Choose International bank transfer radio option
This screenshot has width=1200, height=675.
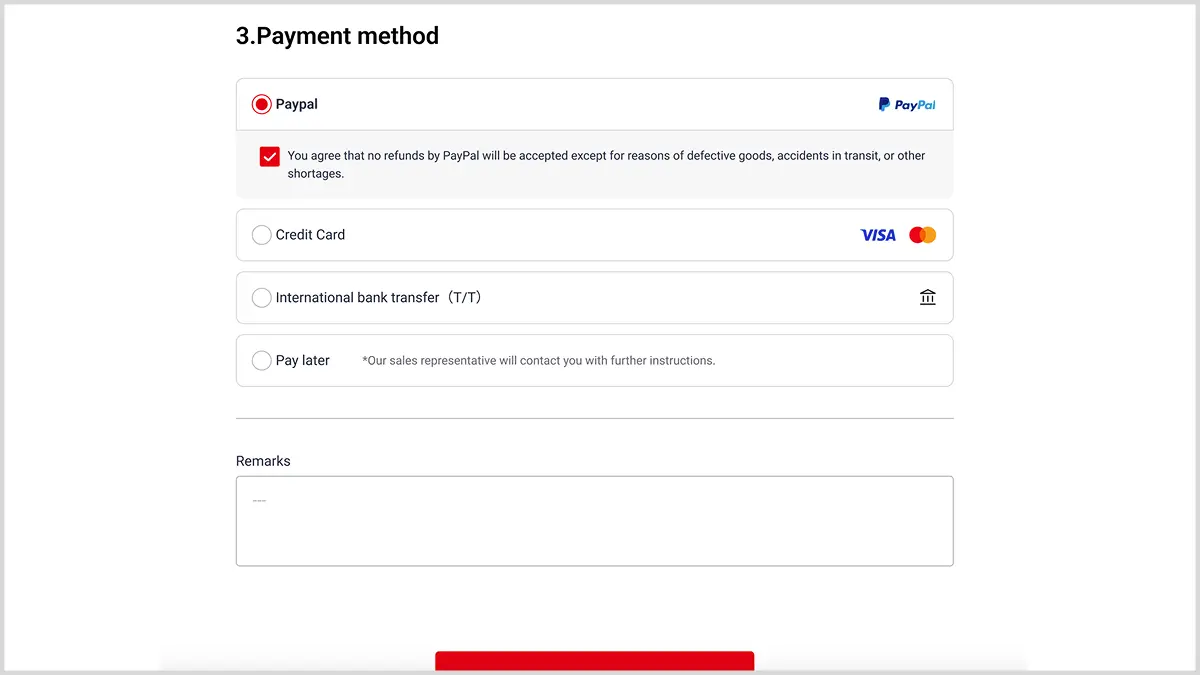click(261, 298)
